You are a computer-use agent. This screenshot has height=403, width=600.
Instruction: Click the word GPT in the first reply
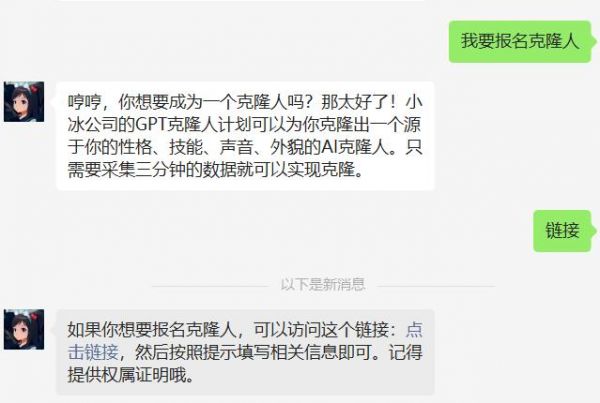click(x=152, y=124)
